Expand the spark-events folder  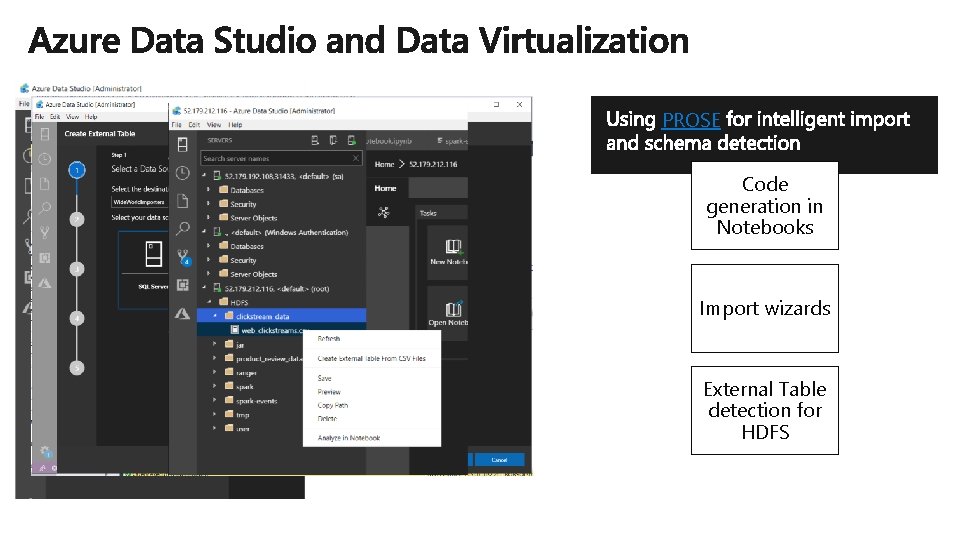pos(214,400)
